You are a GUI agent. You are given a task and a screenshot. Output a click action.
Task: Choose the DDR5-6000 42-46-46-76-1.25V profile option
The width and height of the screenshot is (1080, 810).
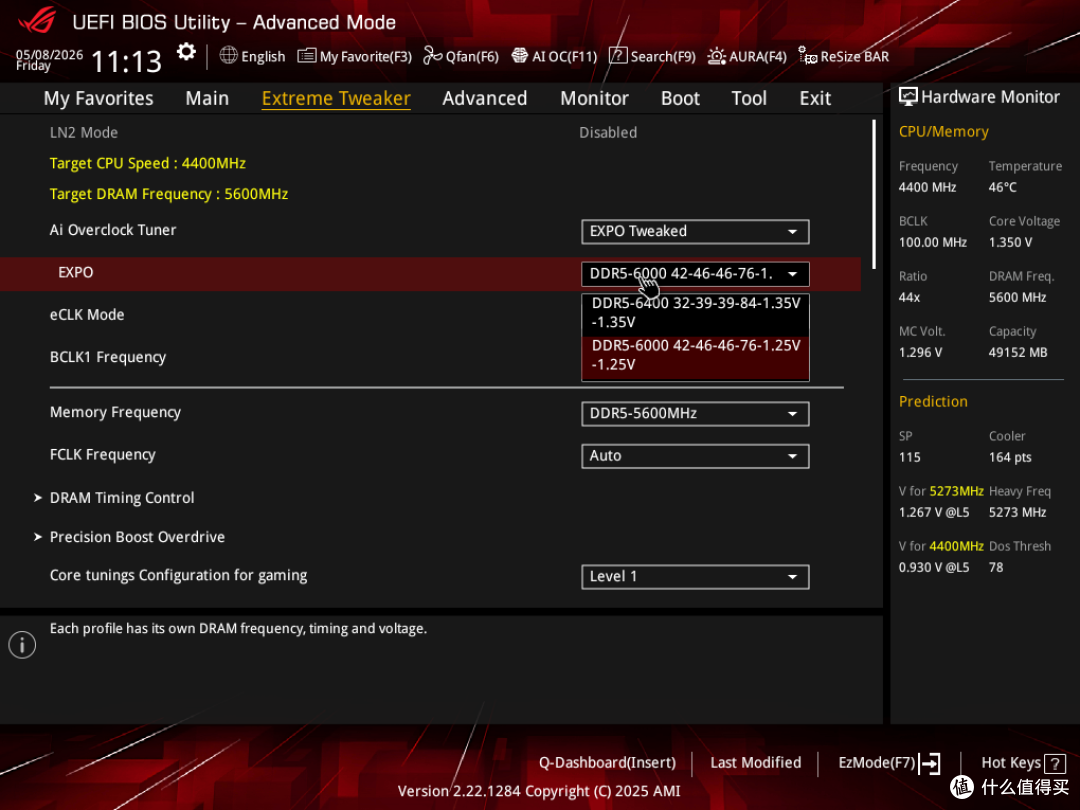pos(695,357)
